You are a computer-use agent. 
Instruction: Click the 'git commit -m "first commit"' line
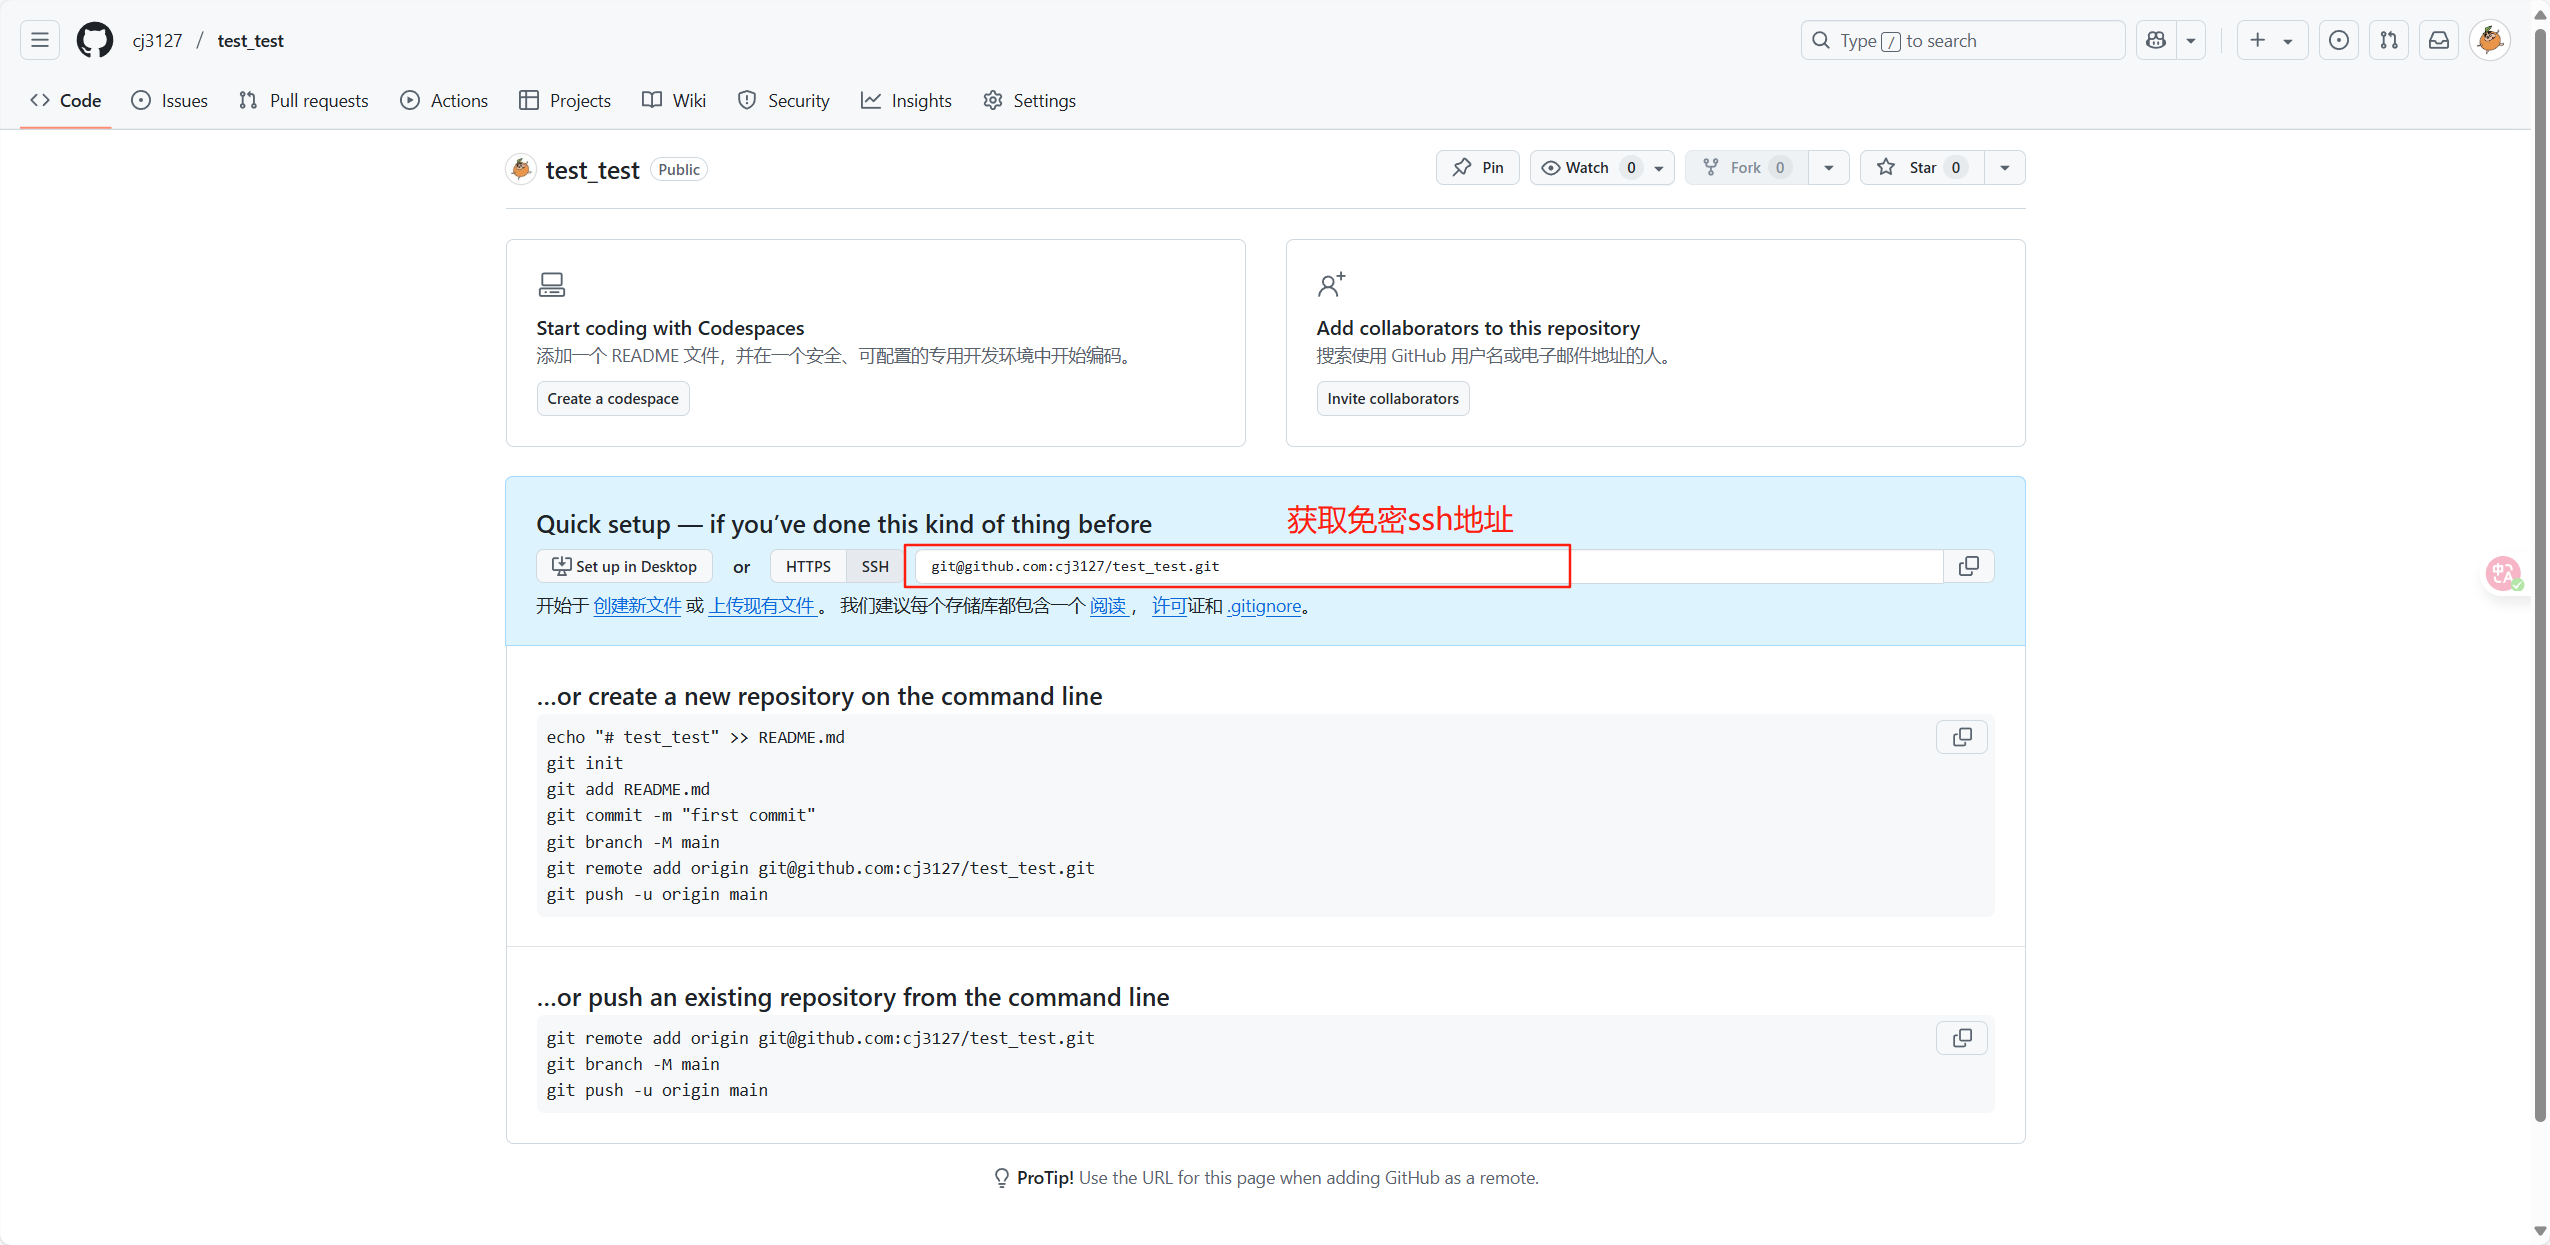(x=681, y=815)
